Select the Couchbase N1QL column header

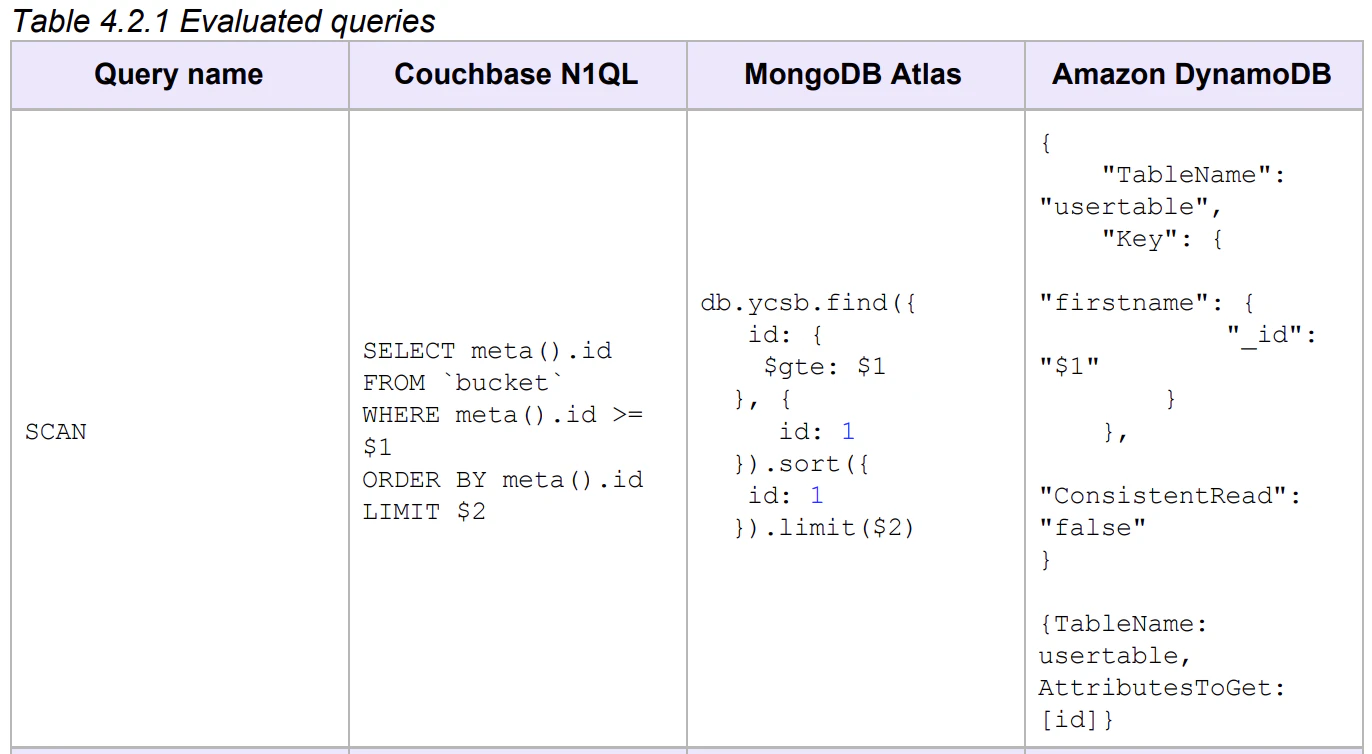[x=517, y=74]
